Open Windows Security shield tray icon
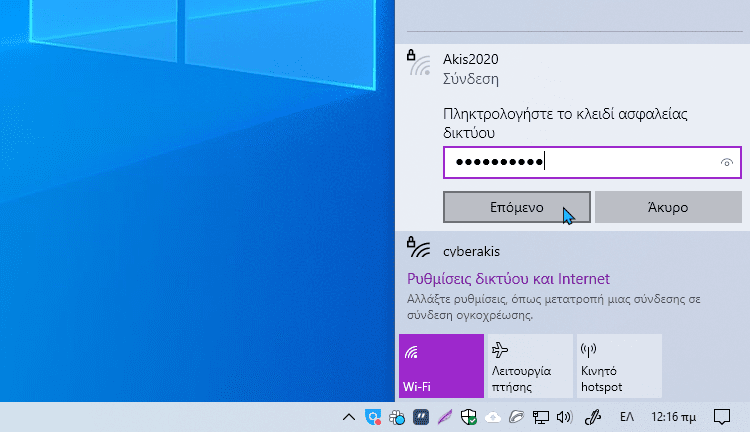 (469, 417)
